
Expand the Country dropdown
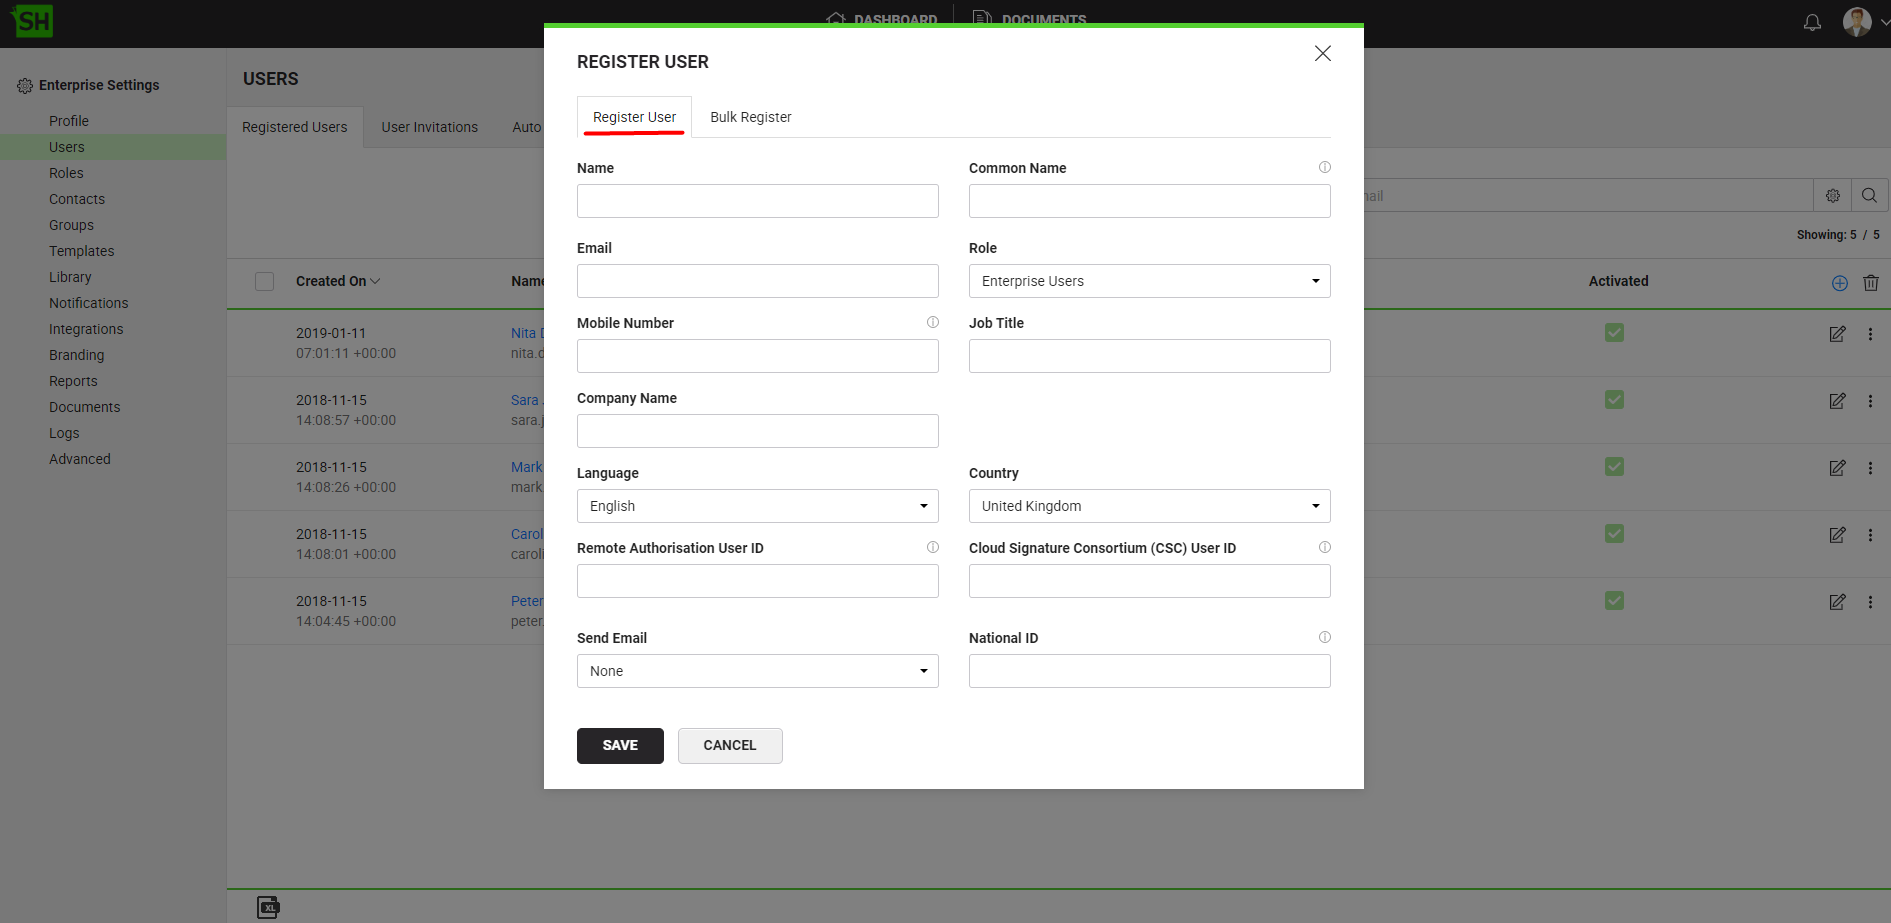1149,506
